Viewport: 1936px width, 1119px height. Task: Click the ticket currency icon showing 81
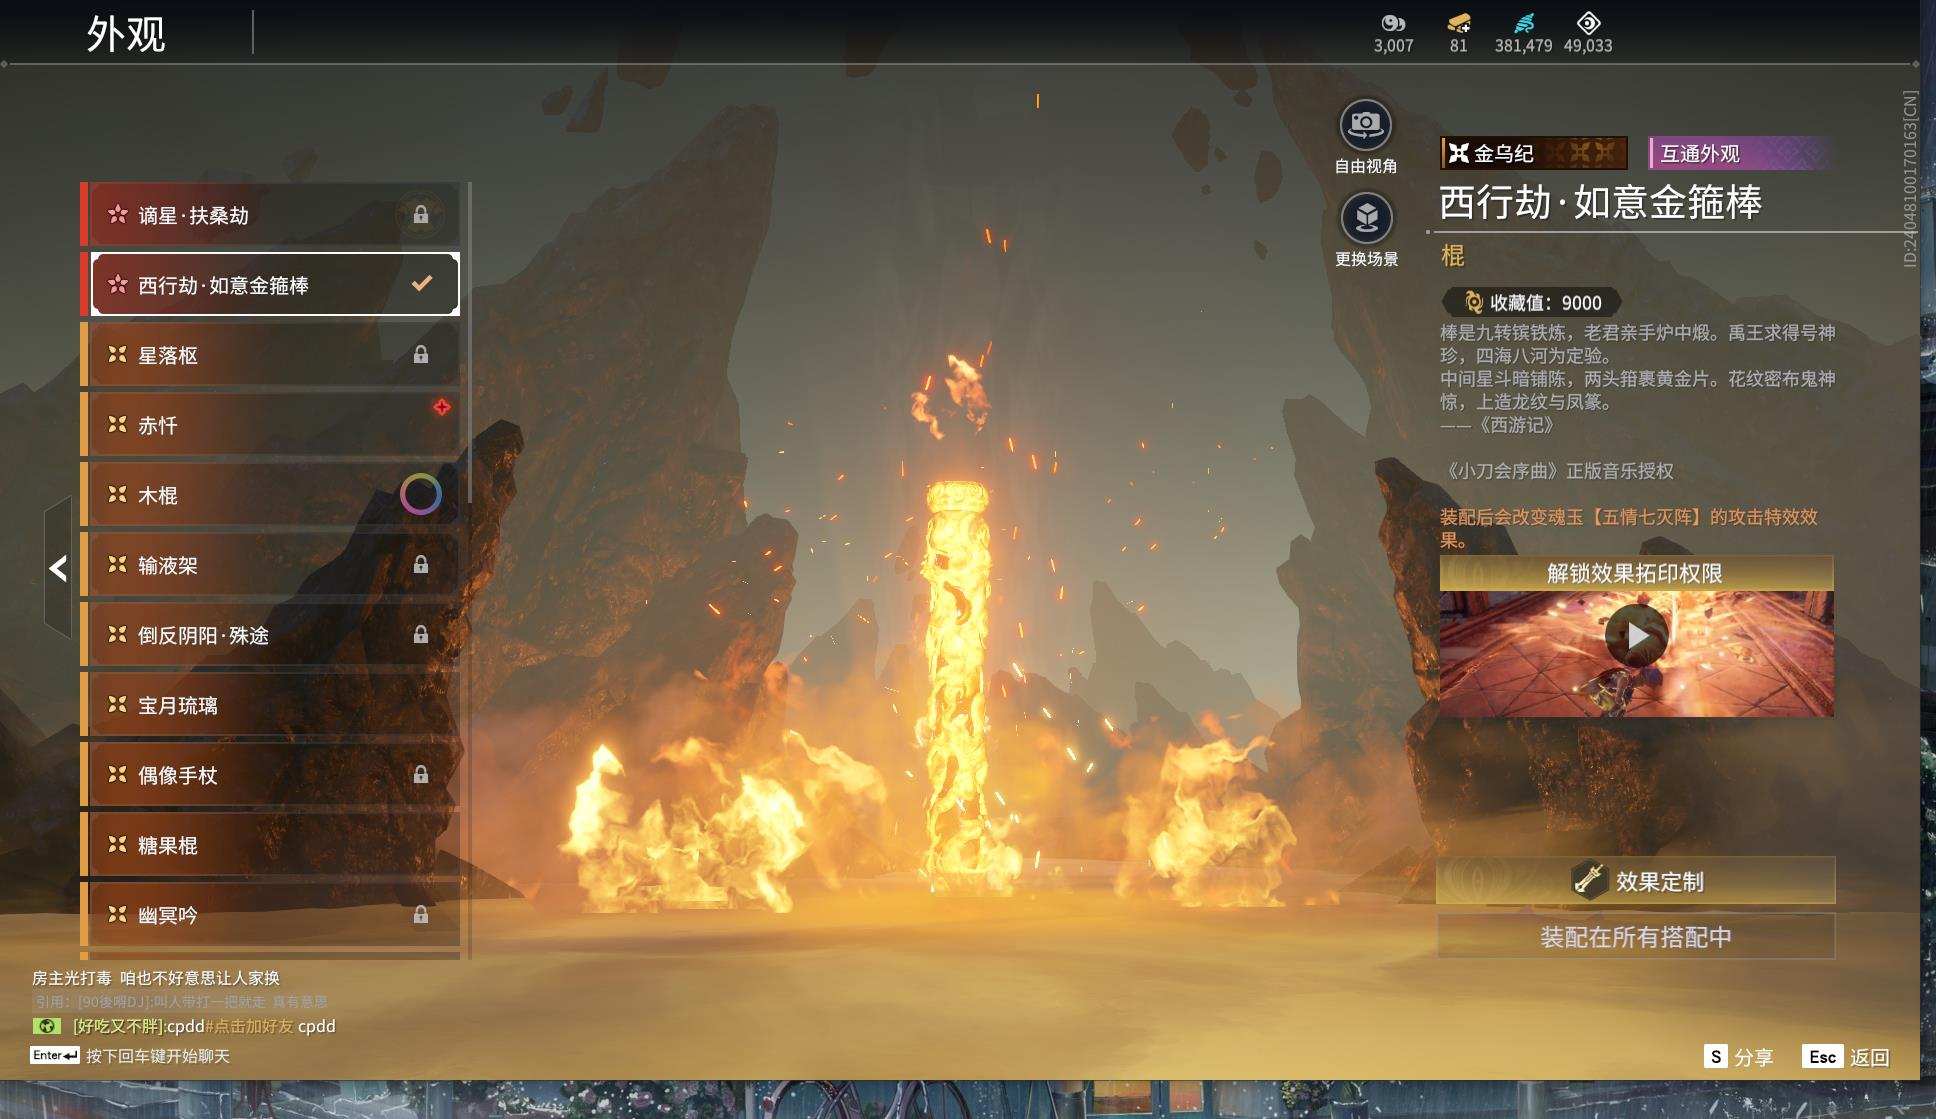point(1459,23)
